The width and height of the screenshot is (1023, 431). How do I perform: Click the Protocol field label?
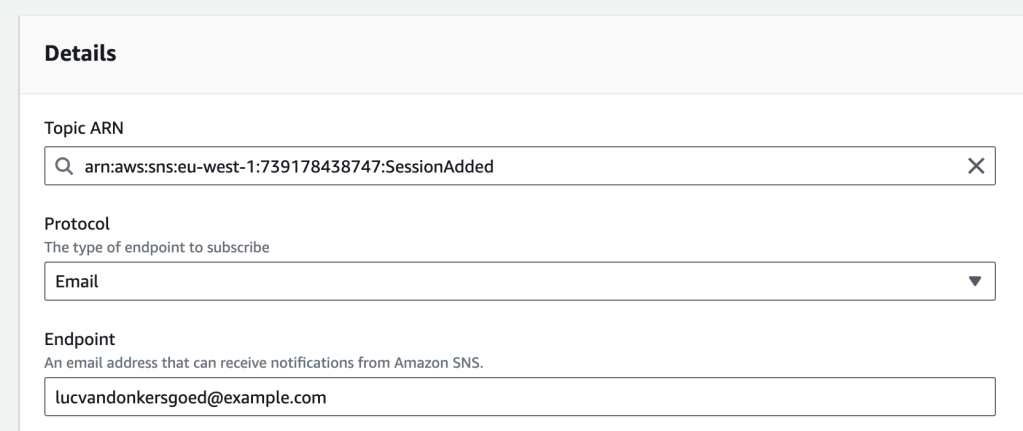coord(77,224)
